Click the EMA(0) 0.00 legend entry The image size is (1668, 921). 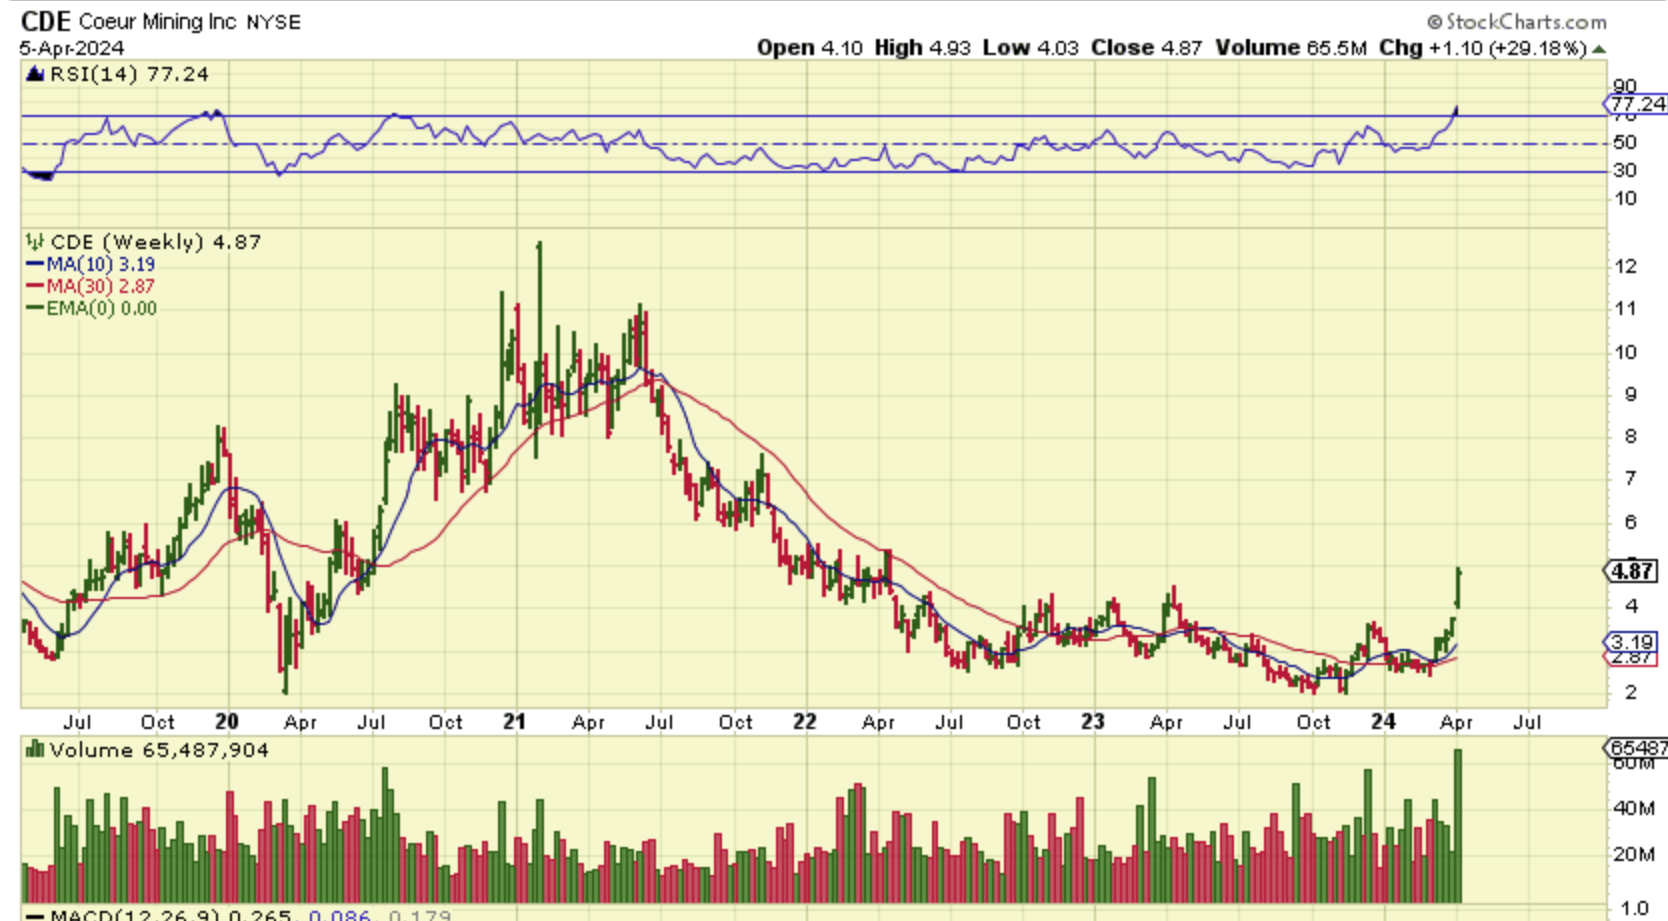101,309
